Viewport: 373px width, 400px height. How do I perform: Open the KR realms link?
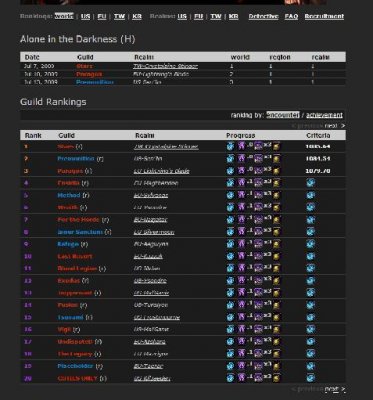point(233,16)
